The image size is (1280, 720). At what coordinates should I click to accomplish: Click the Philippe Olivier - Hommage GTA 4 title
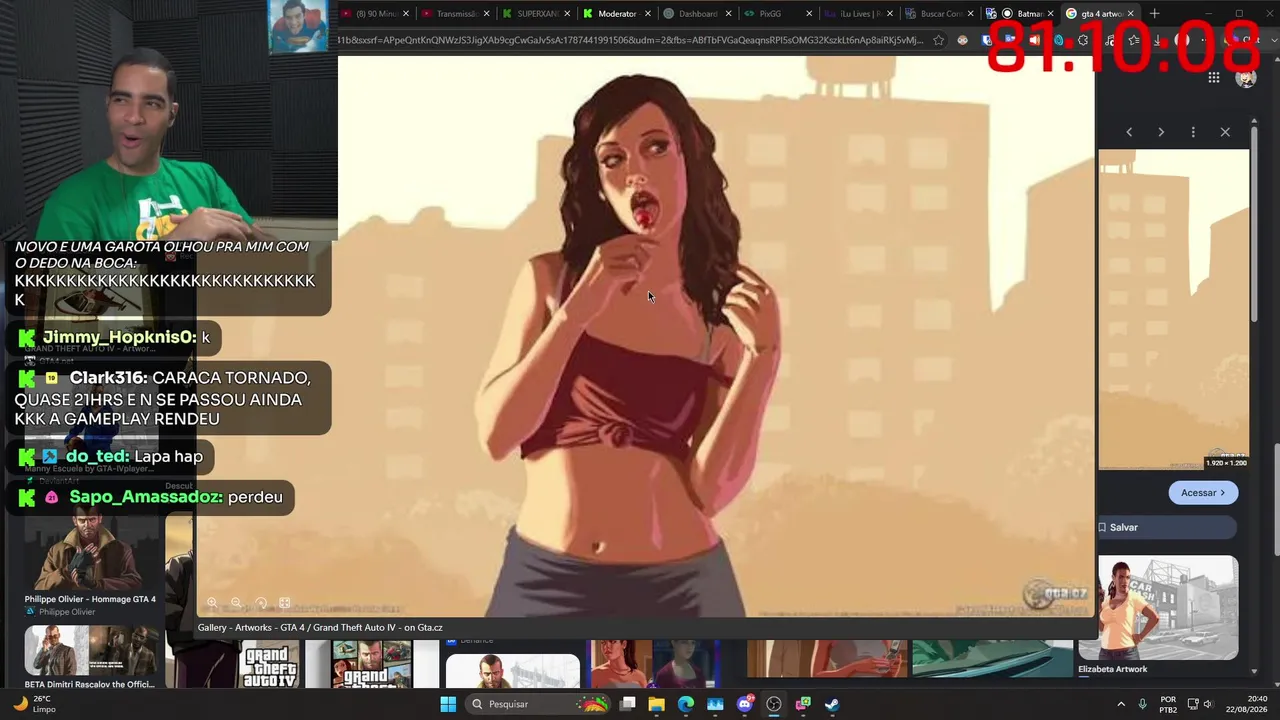pos(90,599)
